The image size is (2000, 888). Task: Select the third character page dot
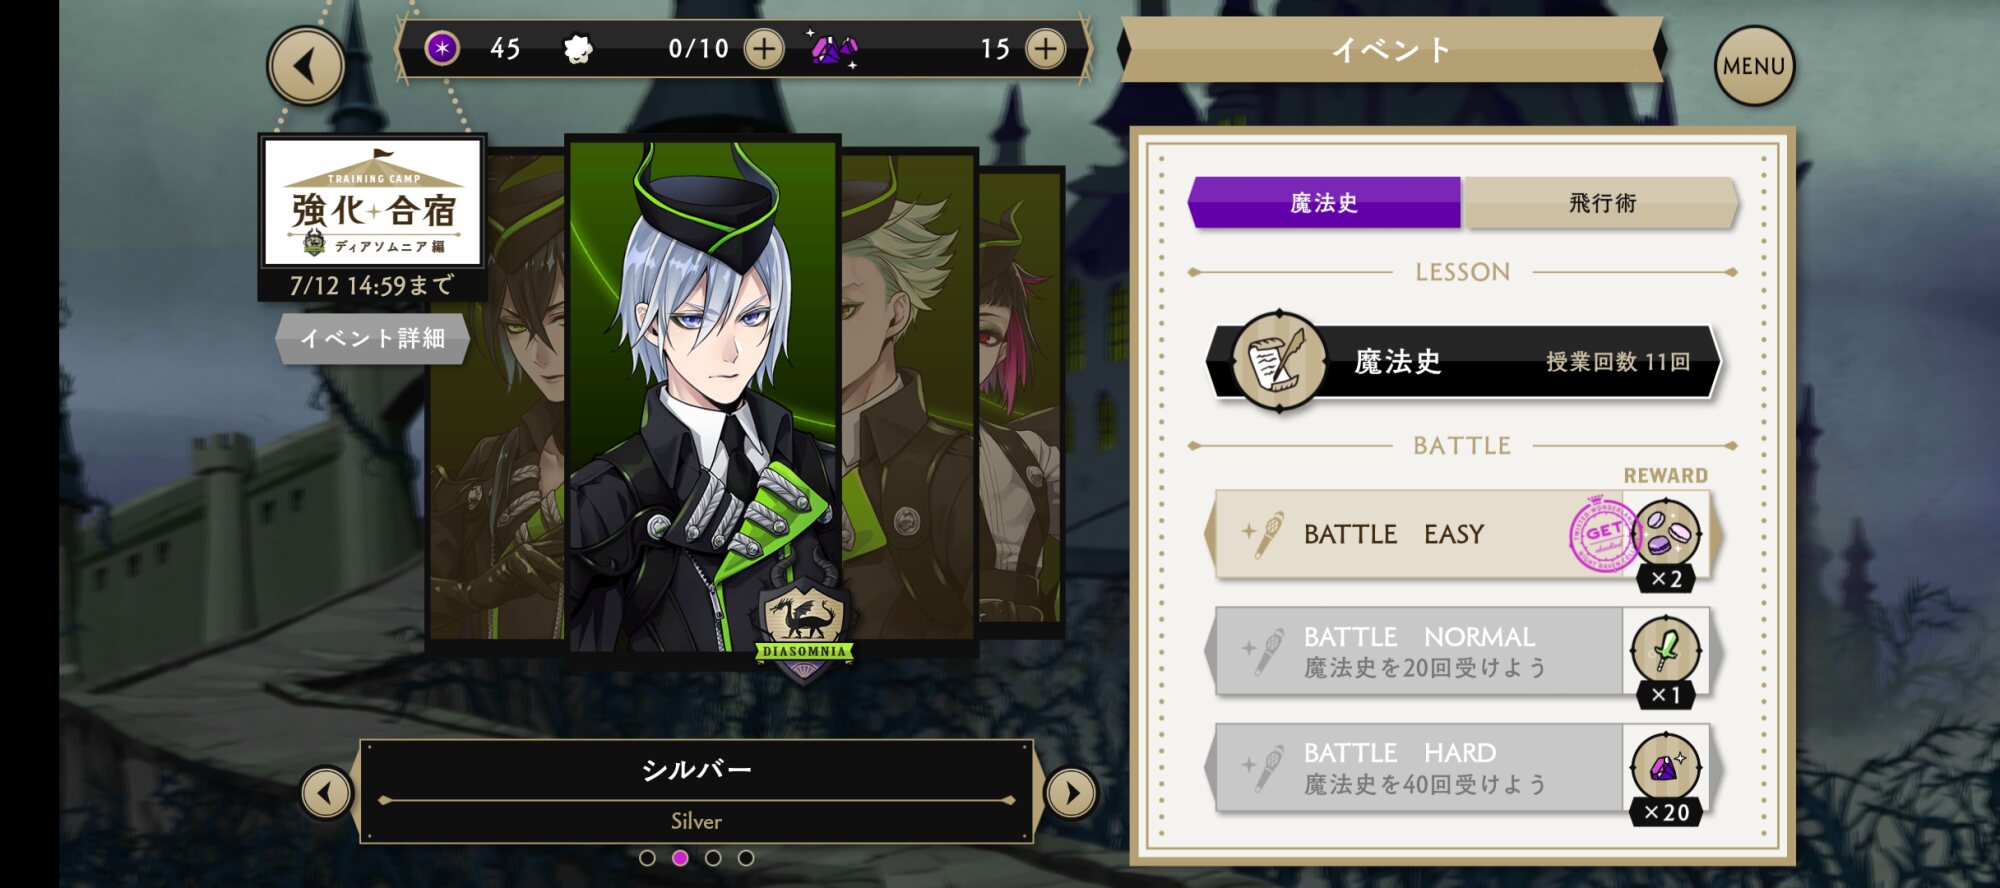coord(713,858)
